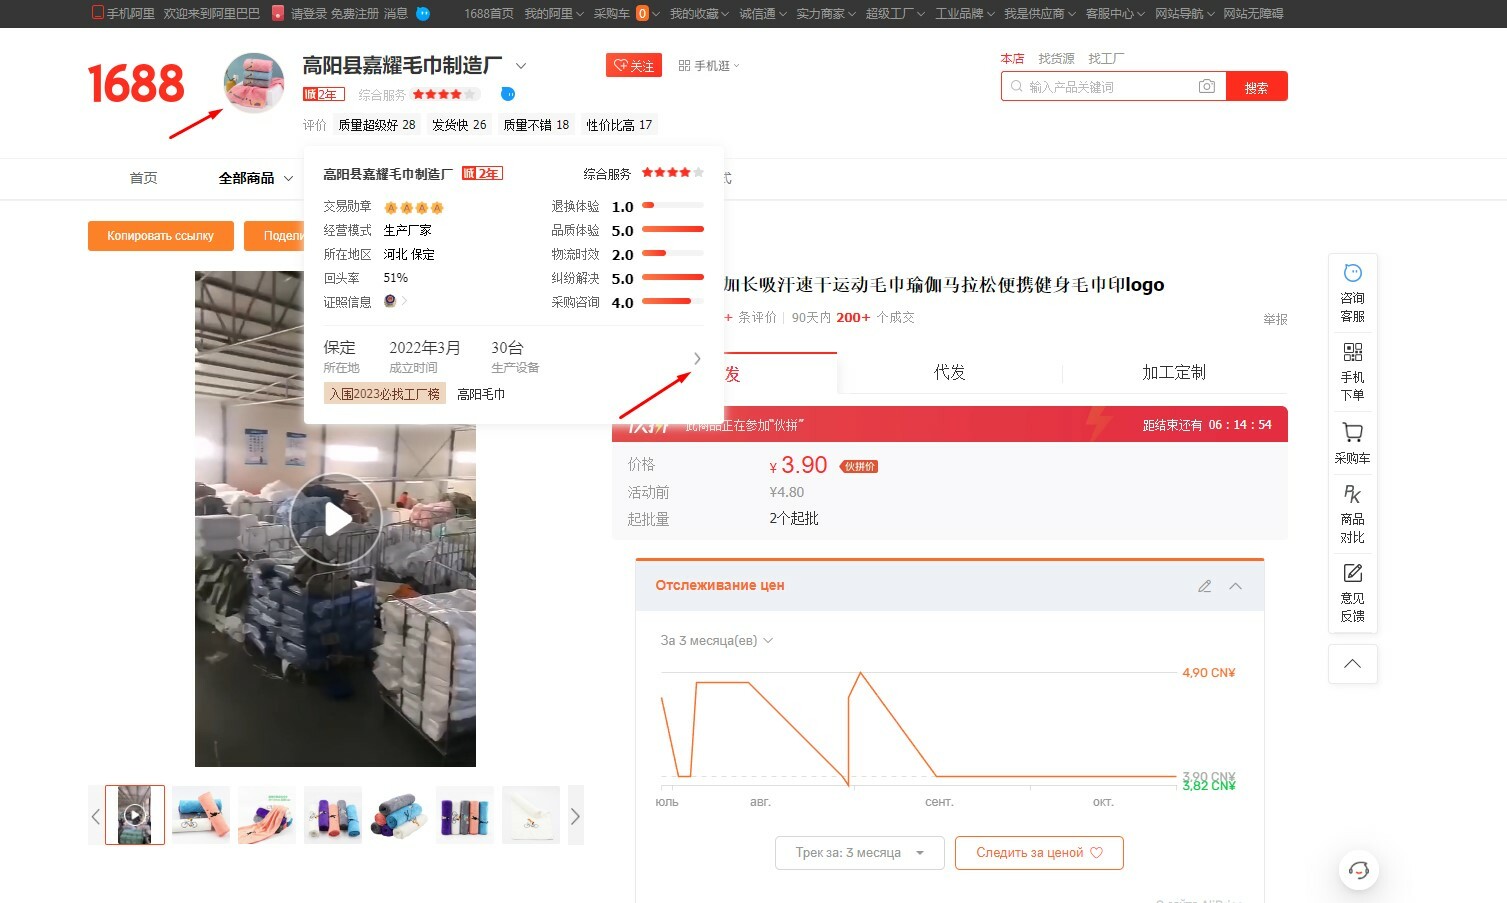The width and height of the screenshot is (1507, 903).
Task: Select the 找工厂 search scope tab
Action: point(1106,59)
